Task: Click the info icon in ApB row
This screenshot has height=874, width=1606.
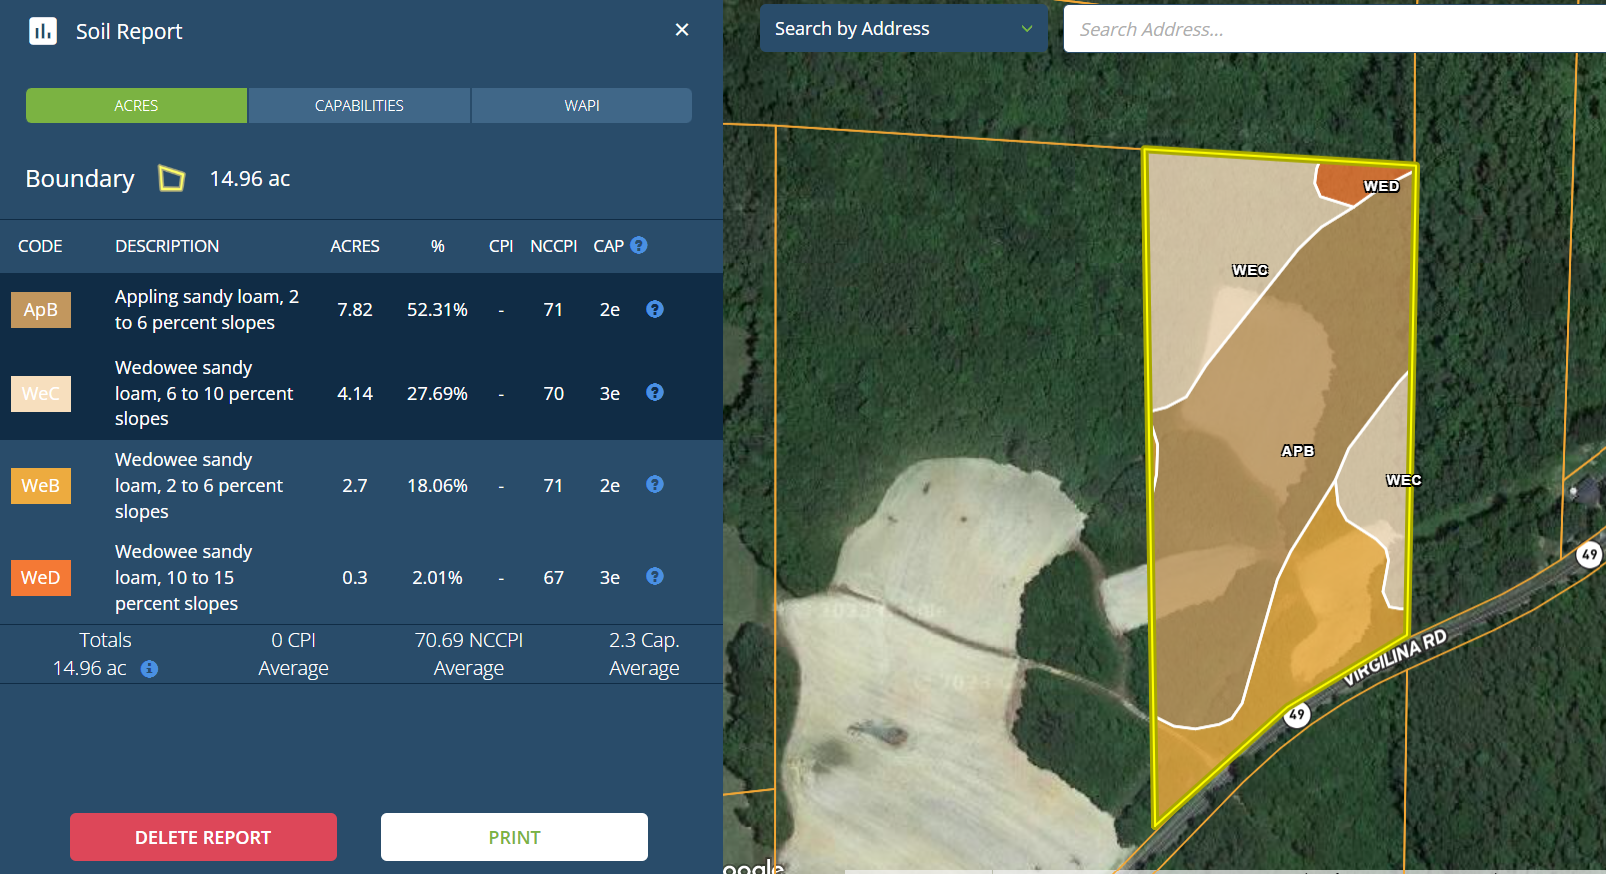Action: tap(655, 309)
